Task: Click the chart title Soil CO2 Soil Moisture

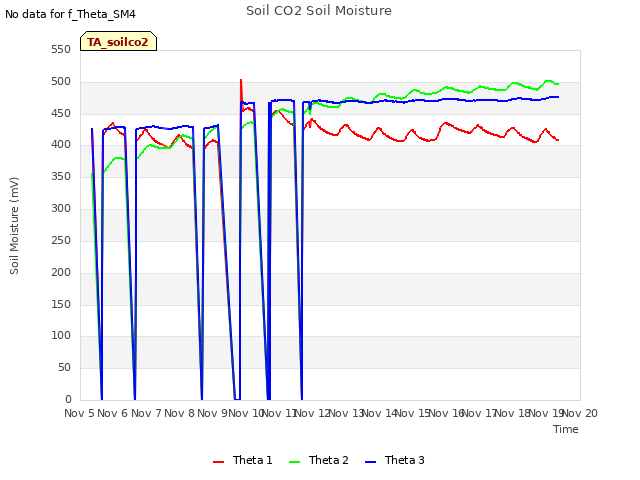Action: click(x=319, y=11)
